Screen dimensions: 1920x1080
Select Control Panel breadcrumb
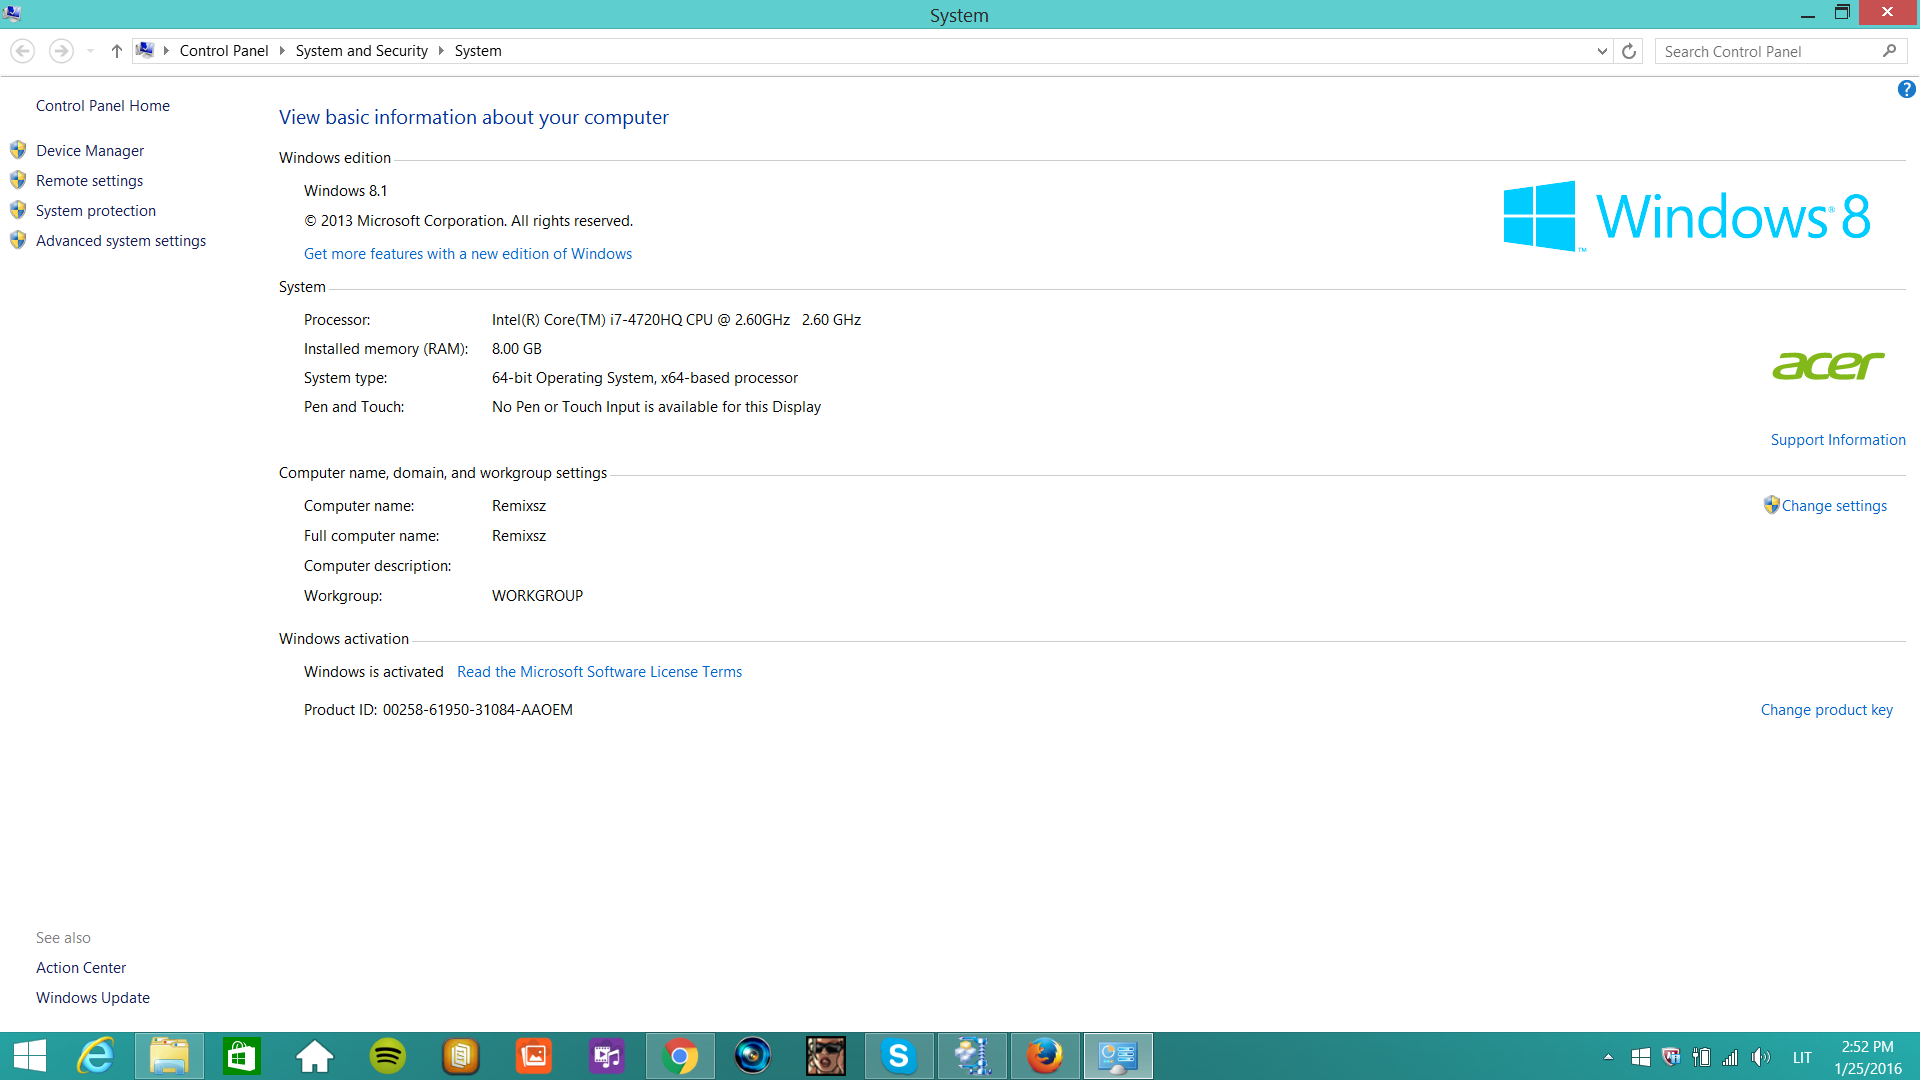[224, 51]
